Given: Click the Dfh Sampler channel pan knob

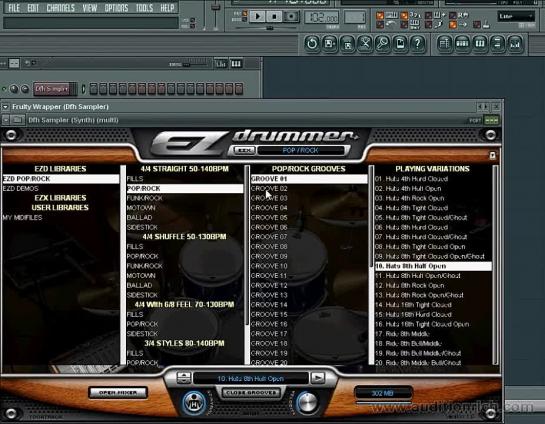Looking at the screenshot, I should [x=14, y=89].
